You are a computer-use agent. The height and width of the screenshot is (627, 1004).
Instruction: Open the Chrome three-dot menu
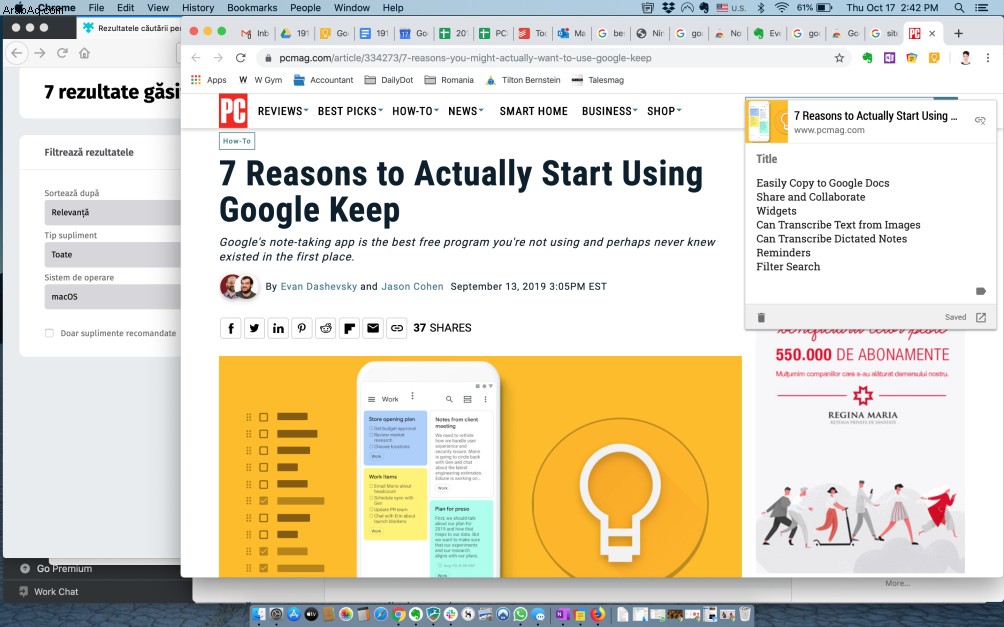point(988,58)
